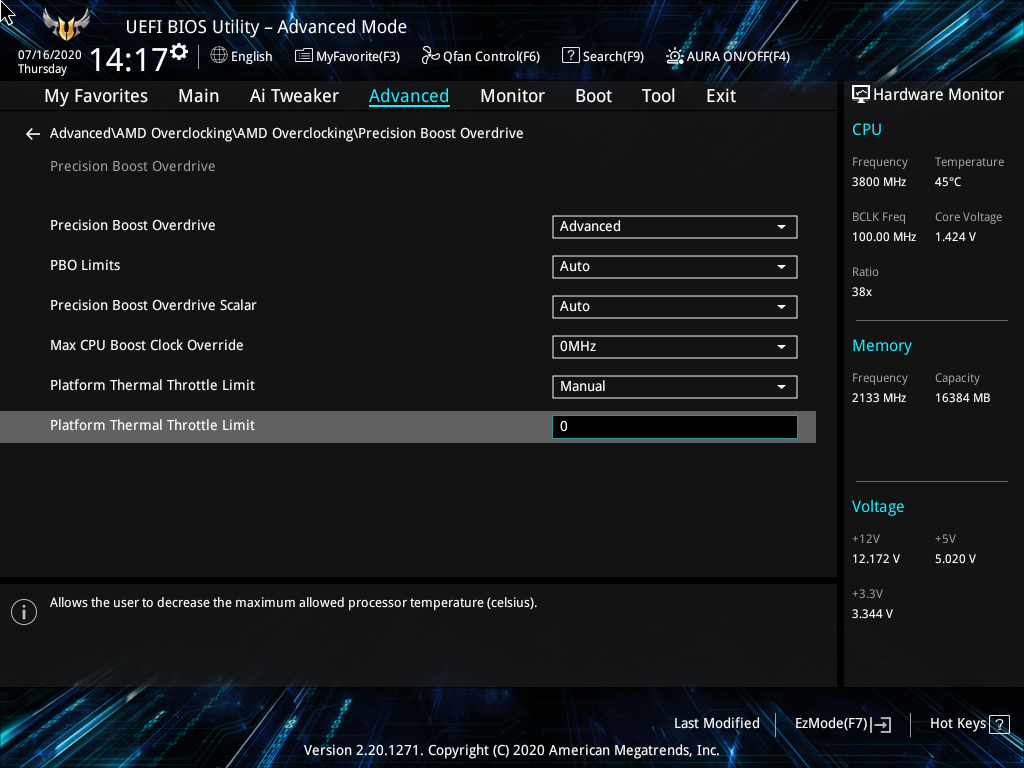The height and width of the screenshot is (768, 1024).
Task: Click the memory capacity value 16384 MB
Action: click(x=962, y=398)
